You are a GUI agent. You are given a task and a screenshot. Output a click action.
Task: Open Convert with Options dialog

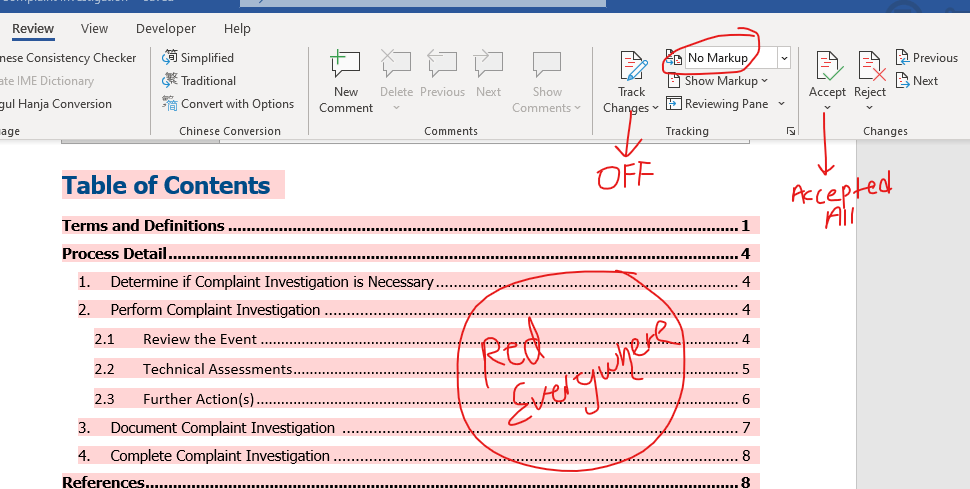[228, 103]
